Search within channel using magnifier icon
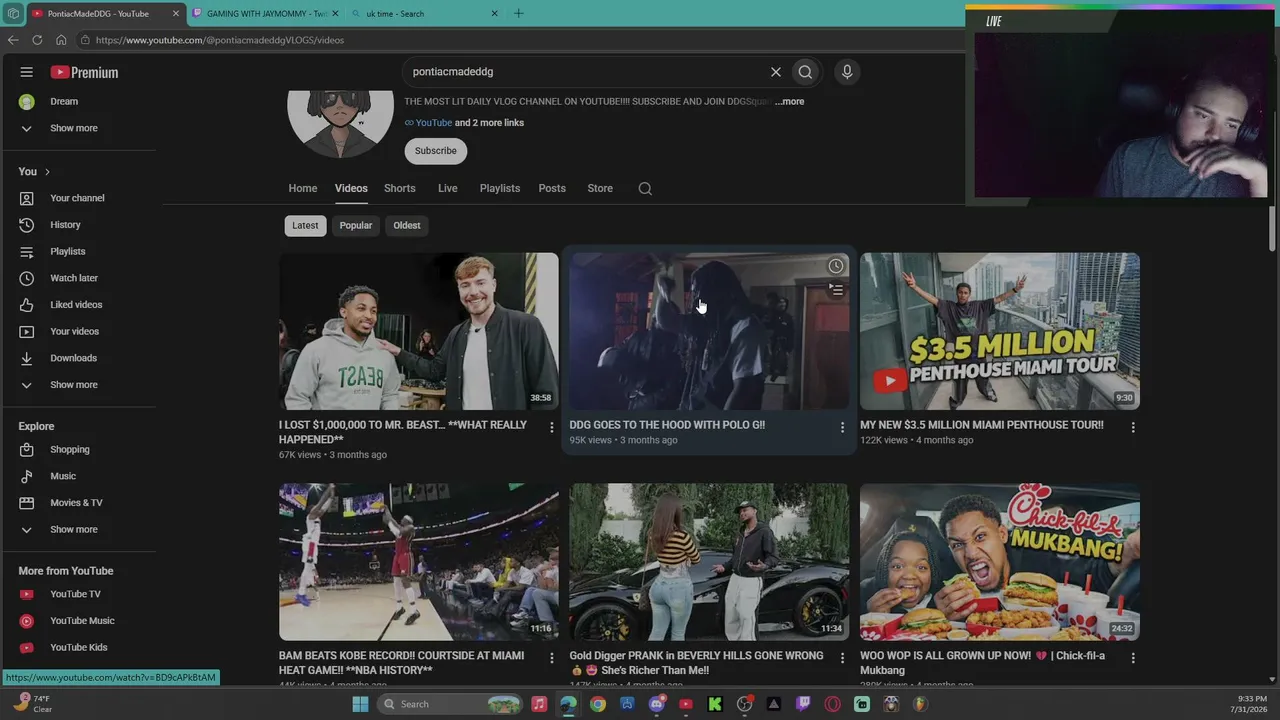This screenshot has width=1280, height=720. coord(645,188)
